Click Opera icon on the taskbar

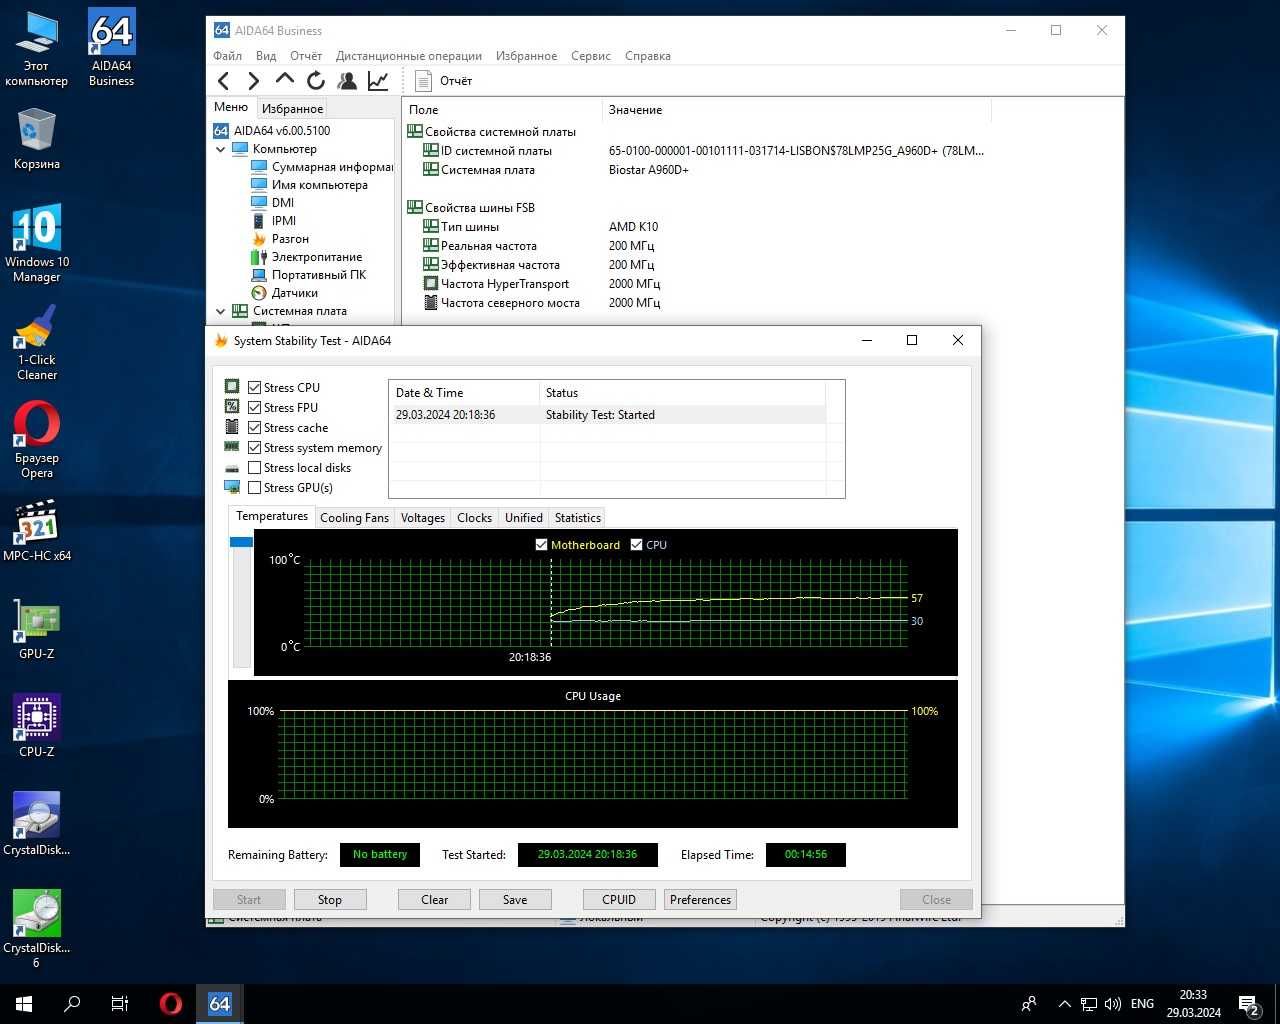tap(171, 1004)
